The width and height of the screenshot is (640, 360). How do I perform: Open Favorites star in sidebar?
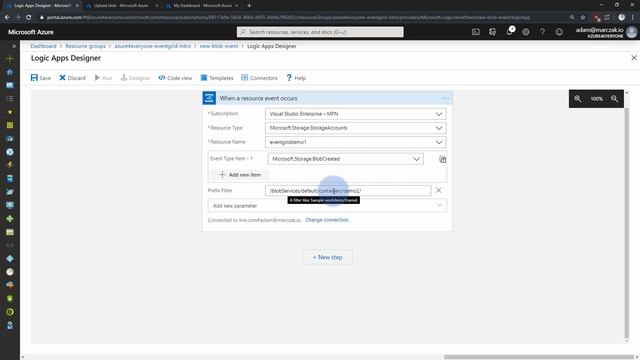[10, 112]
